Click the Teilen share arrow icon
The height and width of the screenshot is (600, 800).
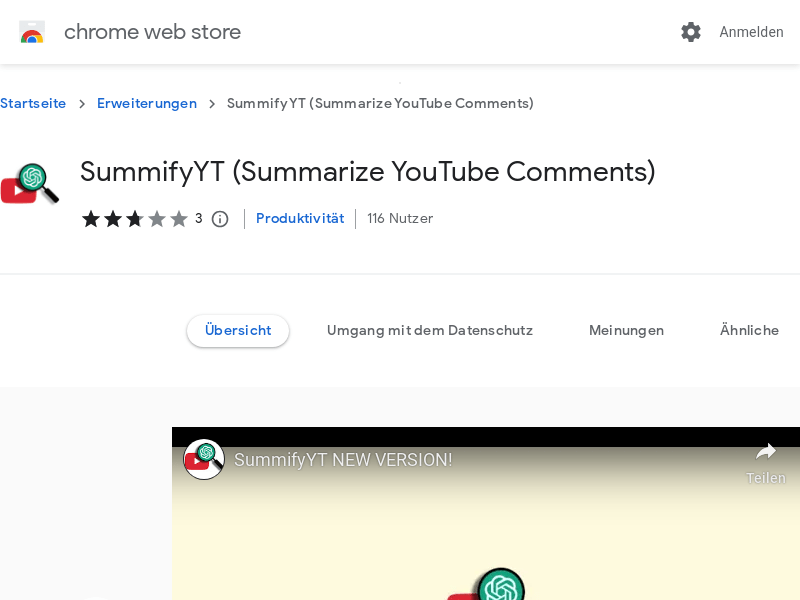click(x=766, y=452)
